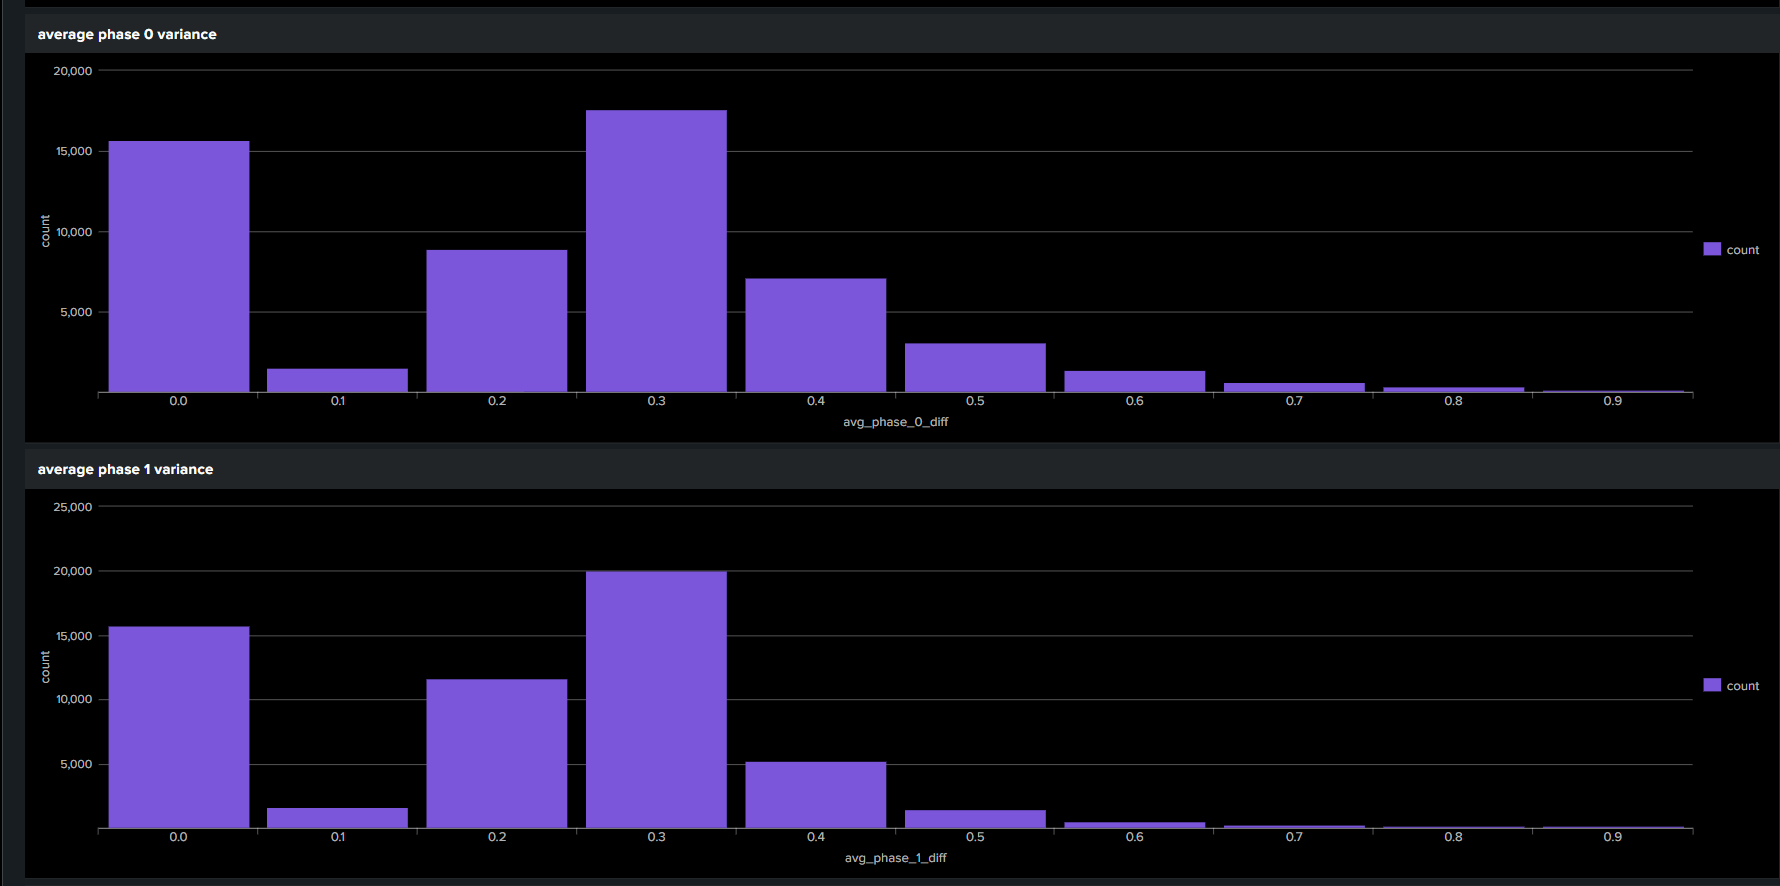Screen dimensions: 1780x886
Task: Select the 0.0 bar in phase 0 chart
Action: pyautogui.click(x=179, y=267)
